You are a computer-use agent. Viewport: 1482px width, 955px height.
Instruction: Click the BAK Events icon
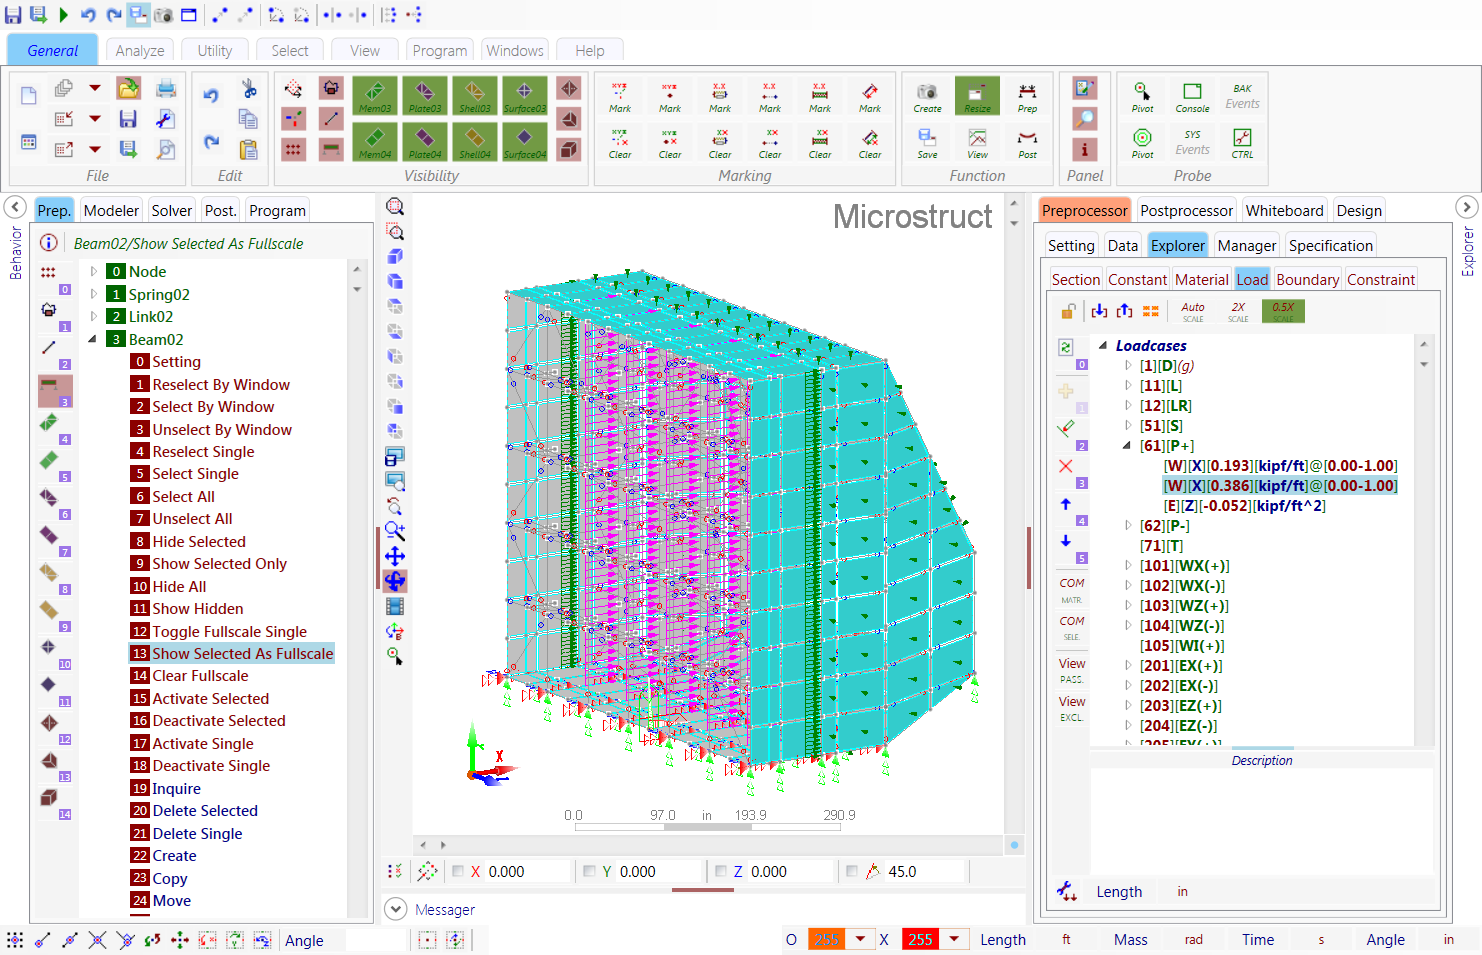point(1242,96)
